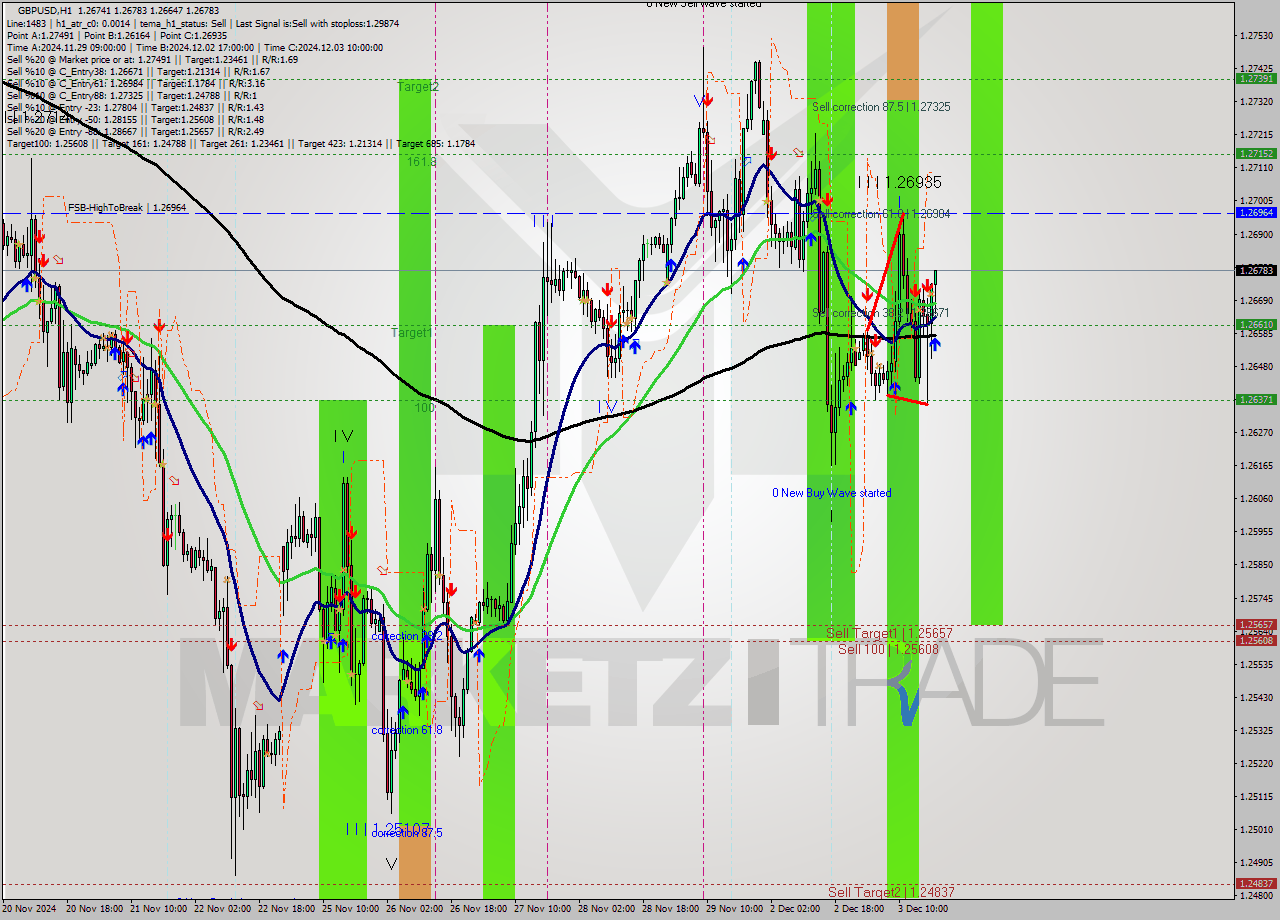Click the 'Sell Target1 | 1.25657' label

pos(889,634)
